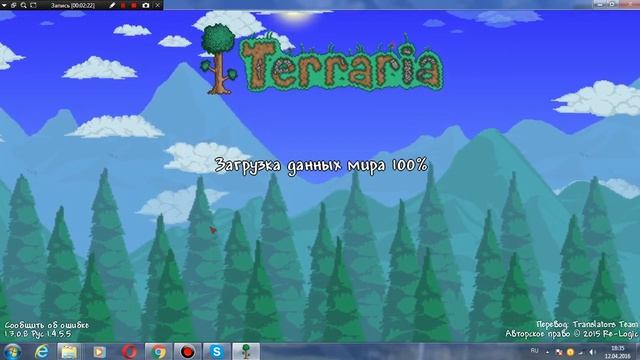This screenshot has height=360, width=640.
Task: Switch to Skype on the taskbar
Action: (216, 352)
